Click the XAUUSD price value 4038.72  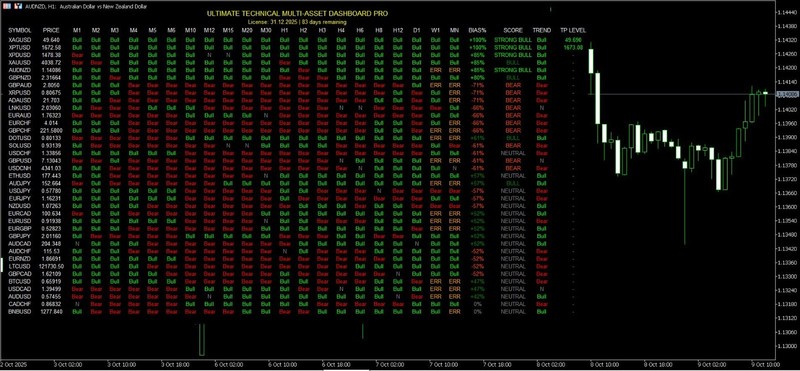click(52, 62)
